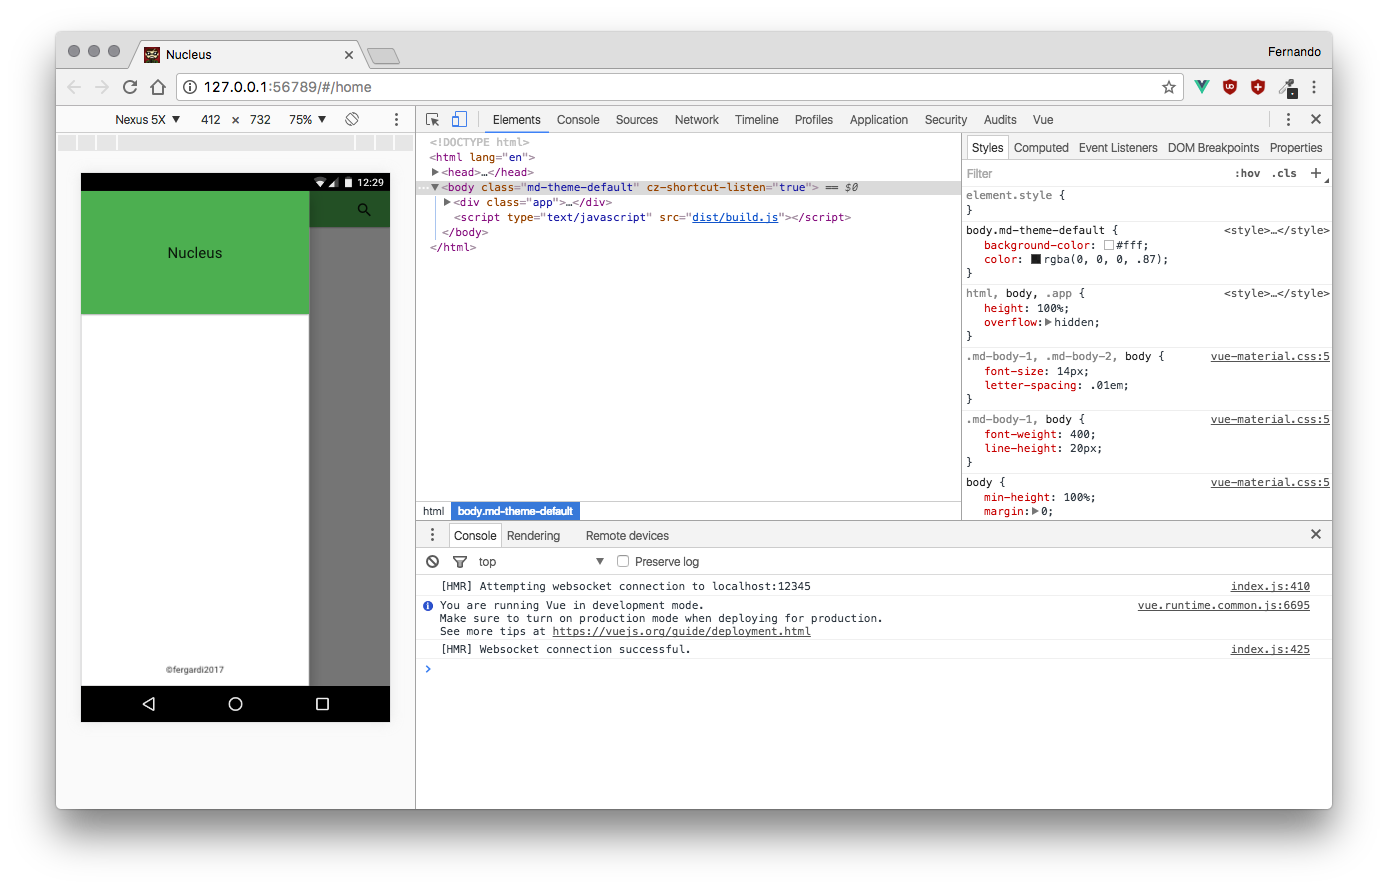Toggle the .cls class editor
The image size is (1388, 889).
coord(1285,173)
